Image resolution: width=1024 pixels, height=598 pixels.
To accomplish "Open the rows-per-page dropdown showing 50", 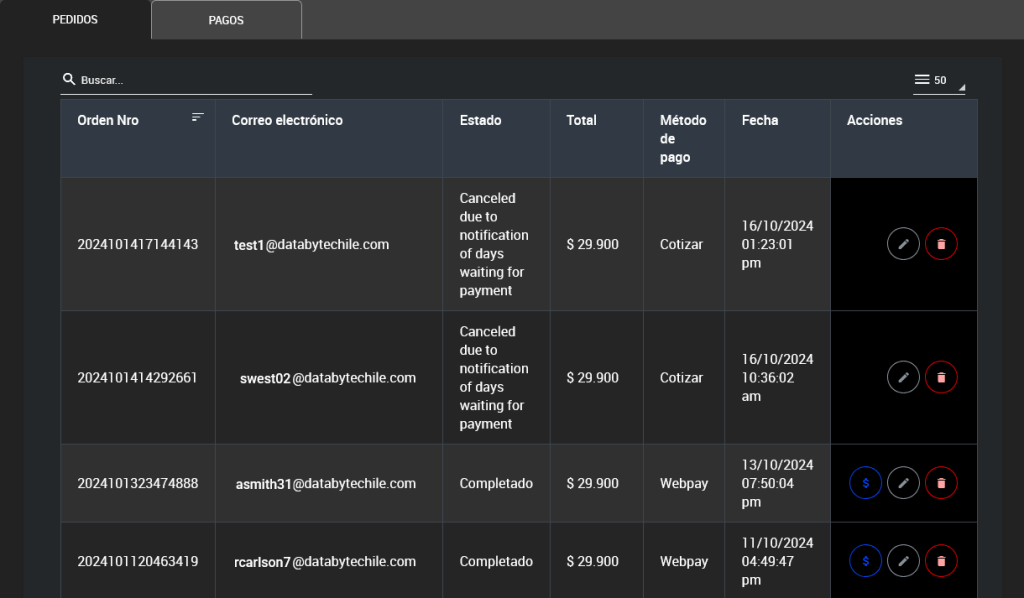I will 938,80.
